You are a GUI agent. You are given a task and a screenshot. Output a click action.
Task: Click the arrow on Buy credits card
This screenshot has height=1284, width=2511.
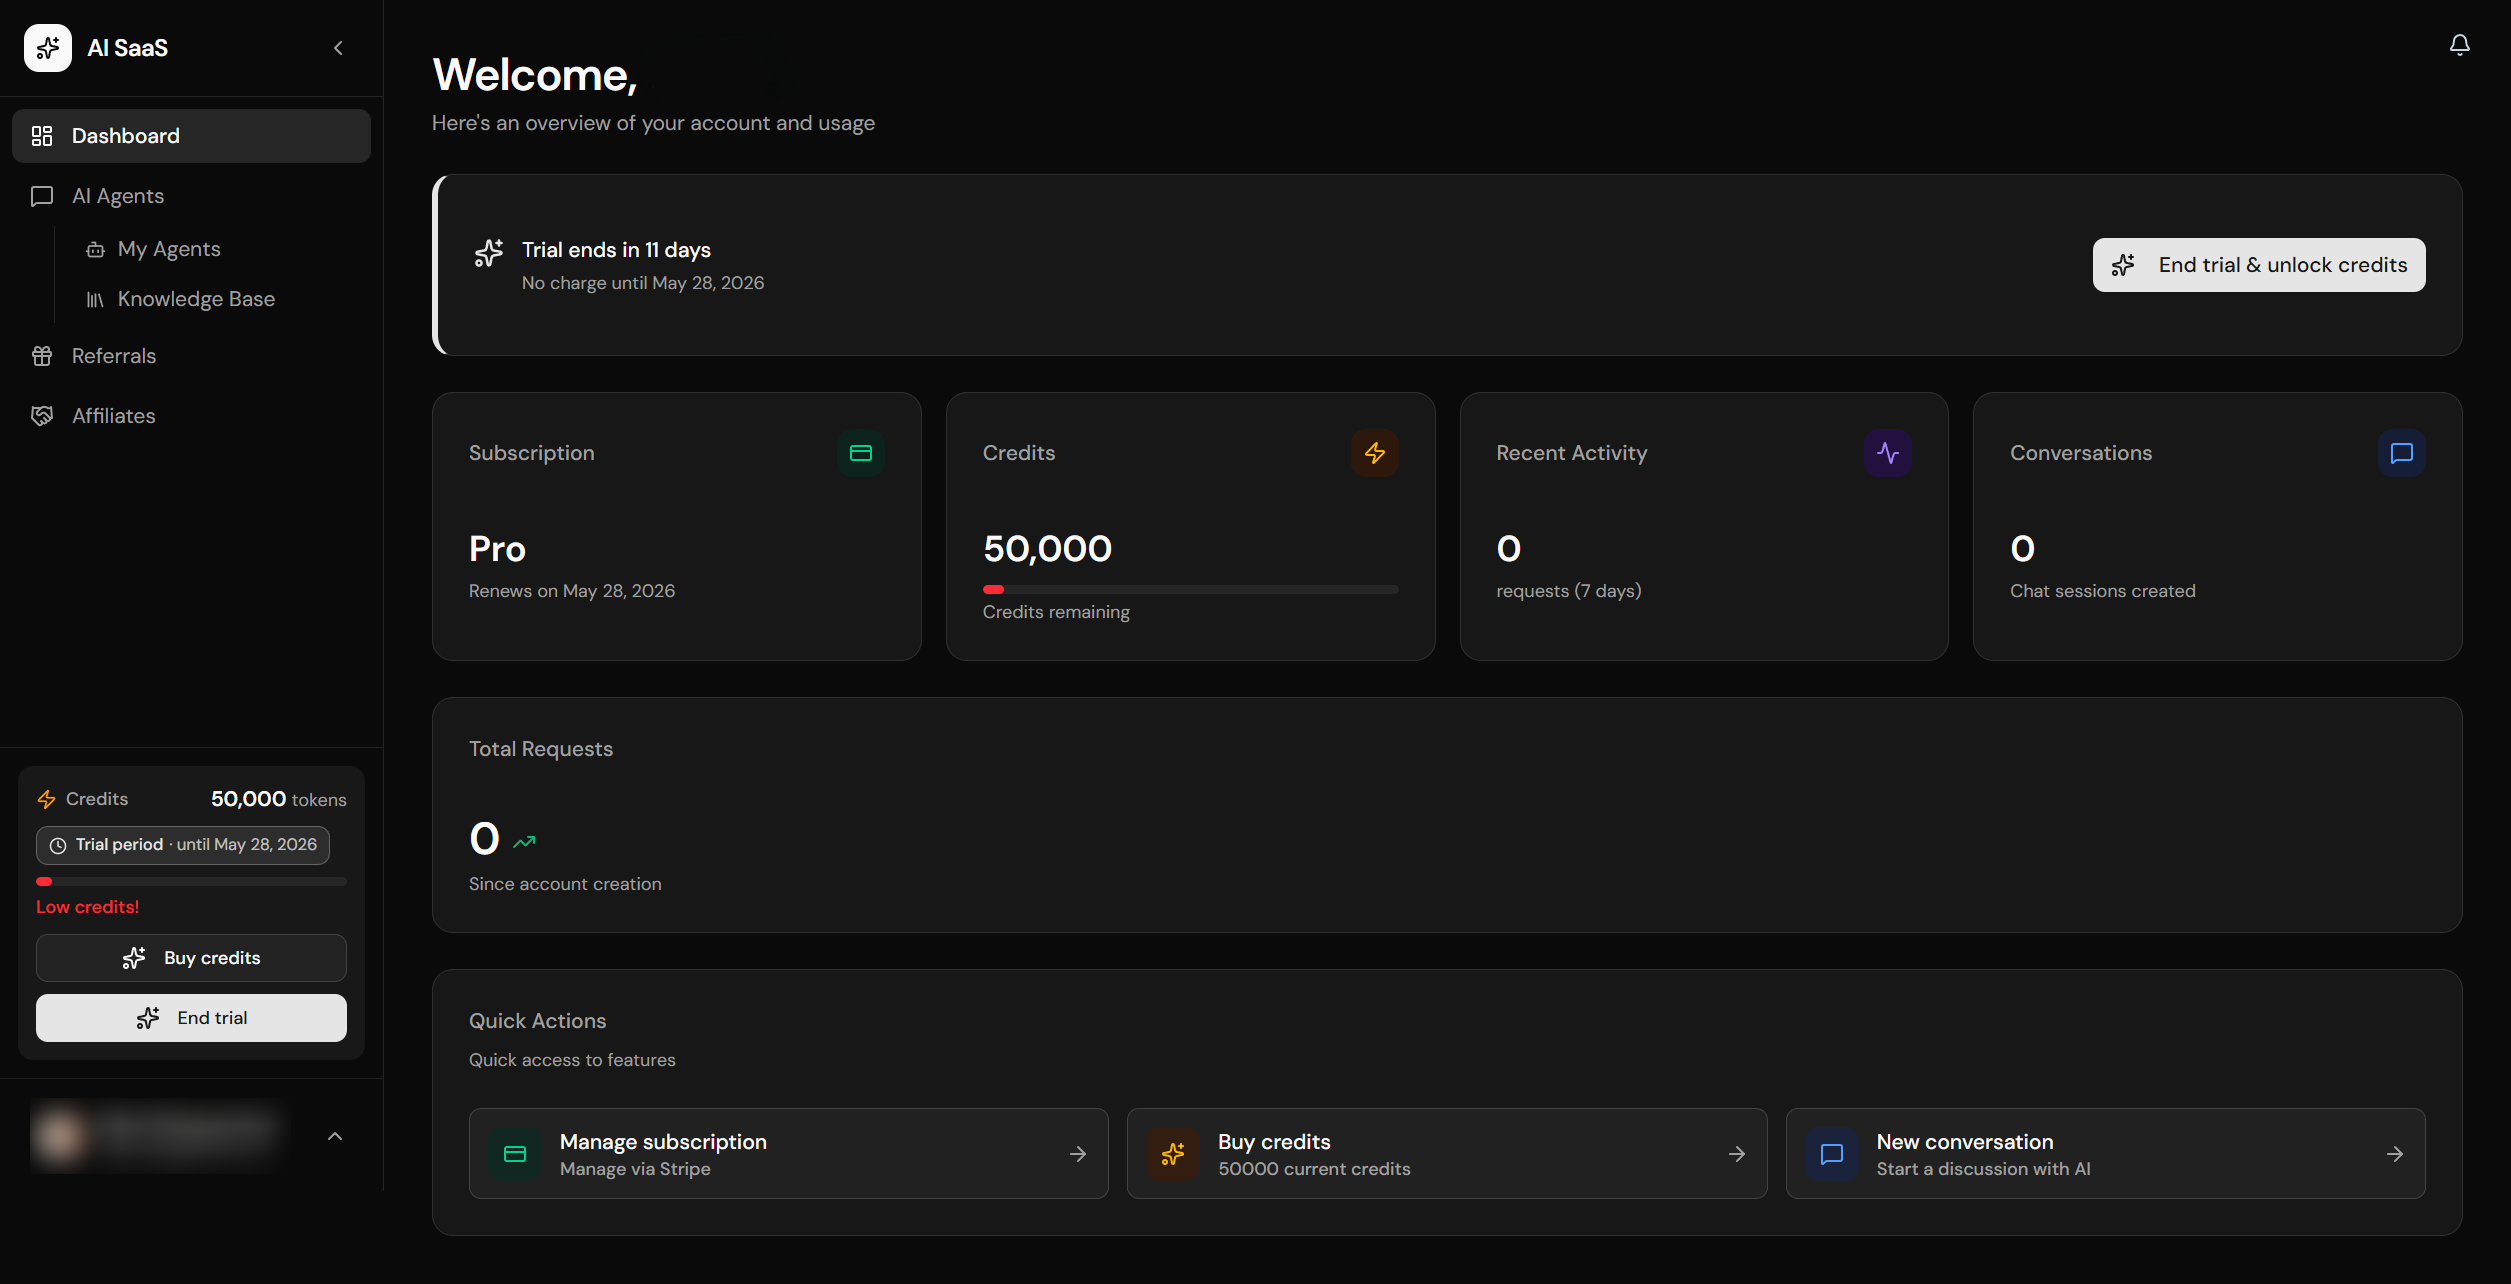pyautogui.click(x=1737, y=1154)
